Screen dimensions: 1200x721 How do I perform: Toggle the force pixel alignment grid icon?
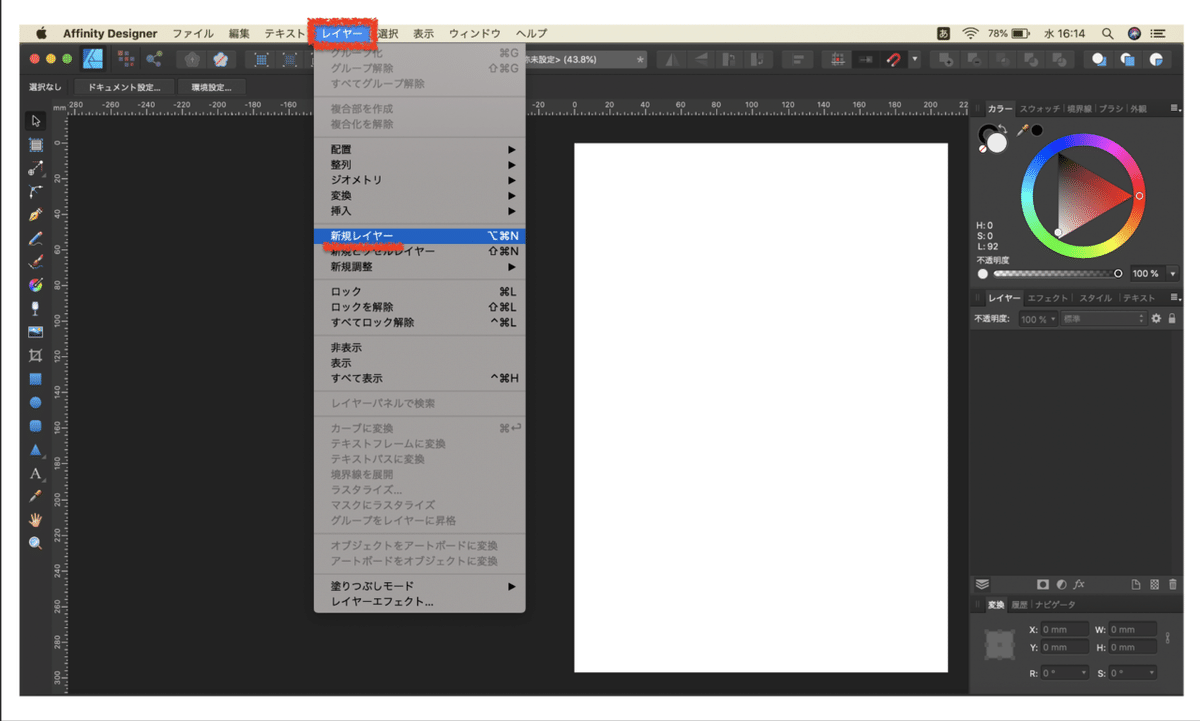coord(837,60)
